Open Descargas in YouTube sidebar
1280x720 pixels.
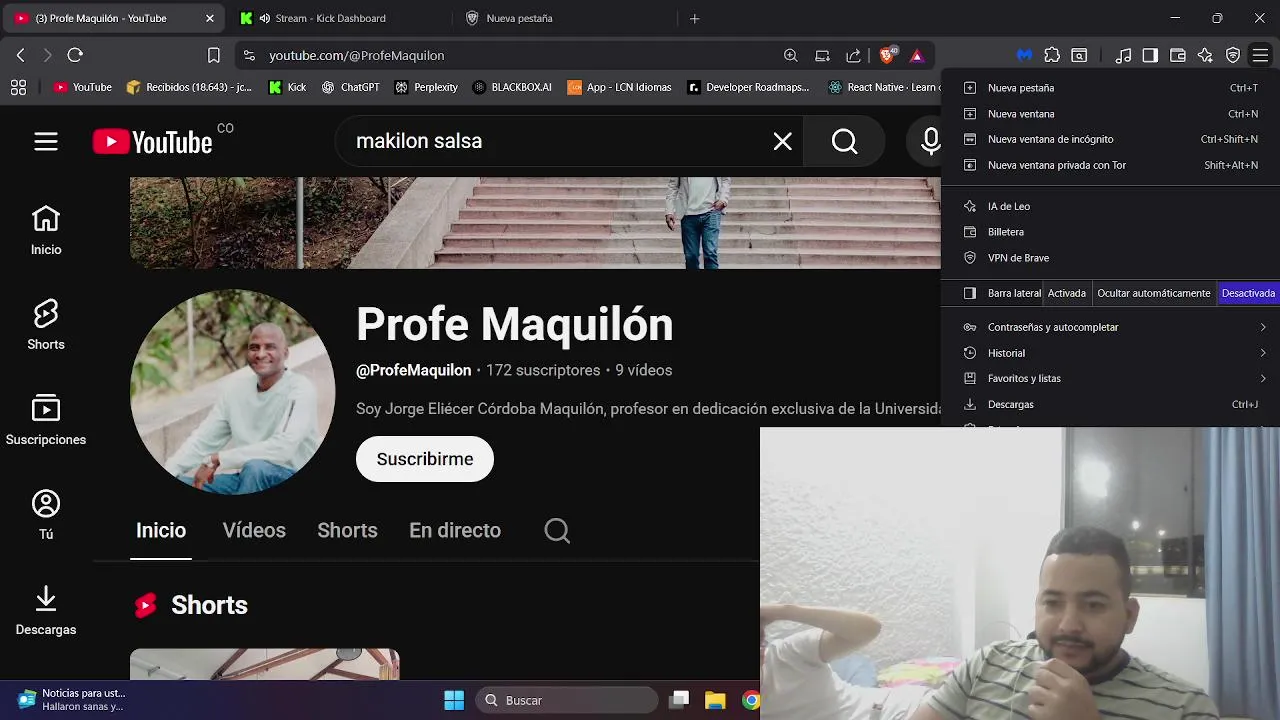46,611
